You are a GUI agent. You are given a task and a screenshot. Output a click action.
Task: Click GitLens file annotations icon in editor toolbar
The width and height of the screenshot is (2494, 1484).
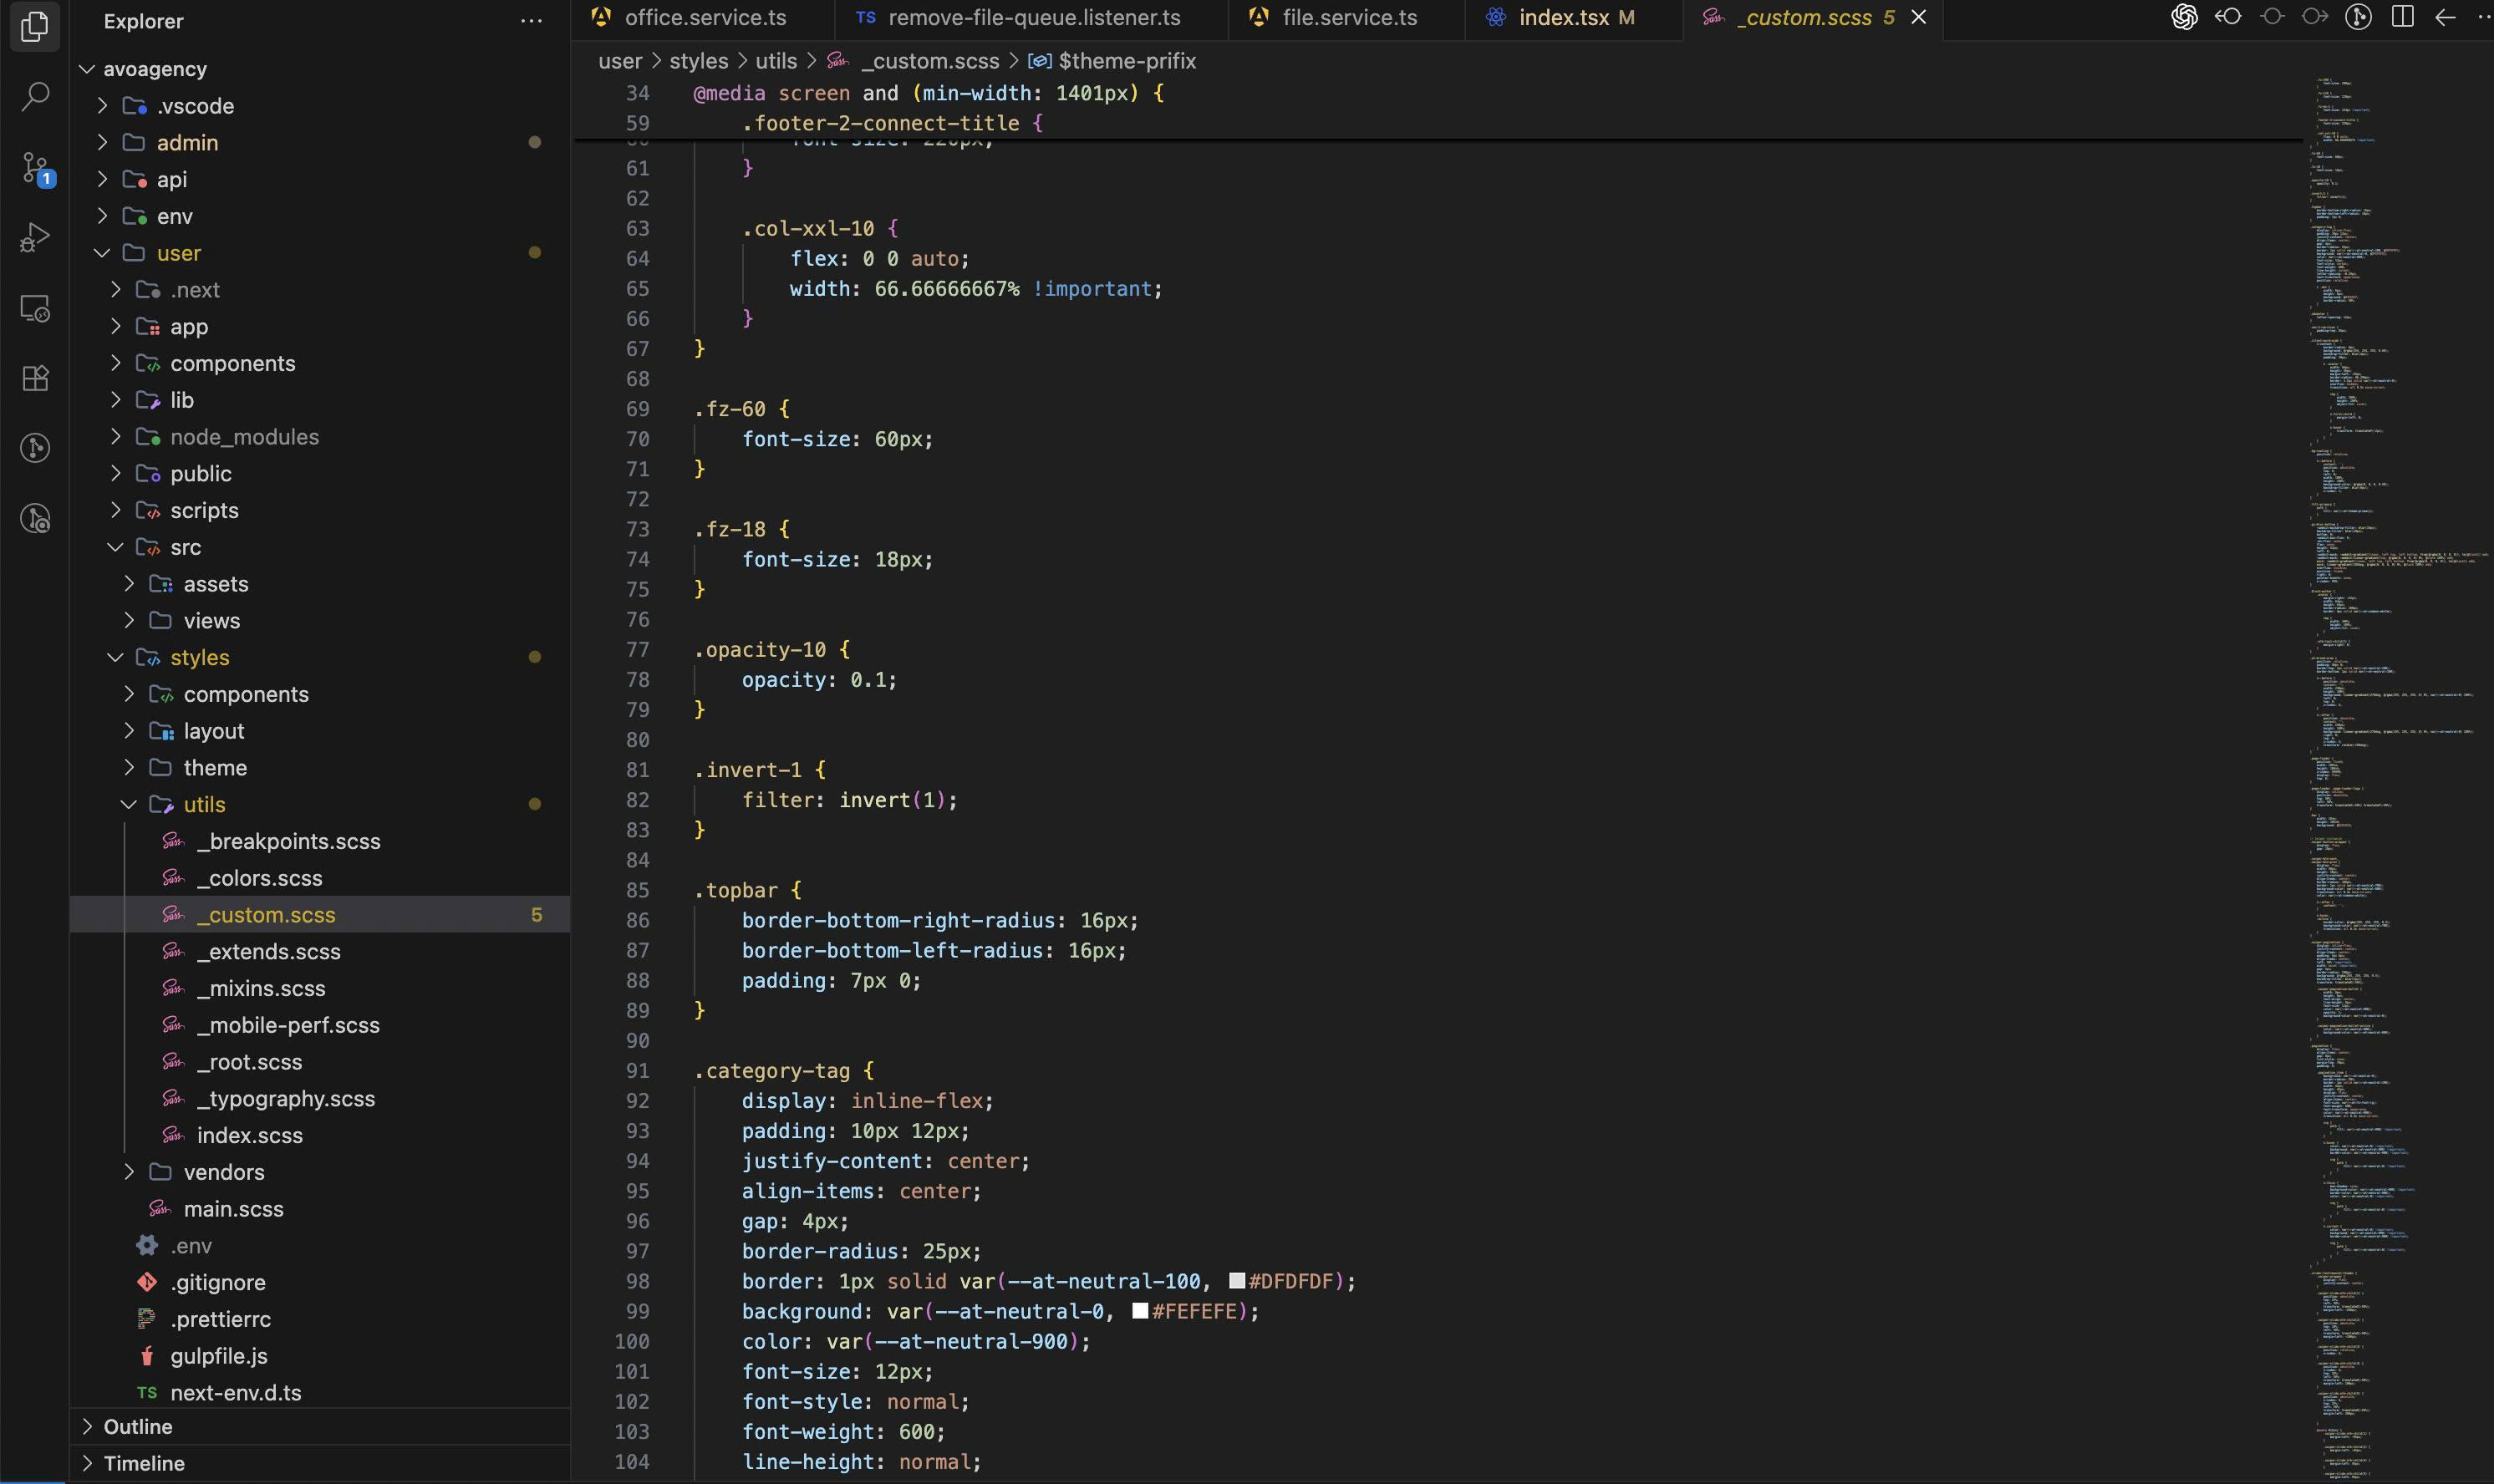pos(2358,17)
